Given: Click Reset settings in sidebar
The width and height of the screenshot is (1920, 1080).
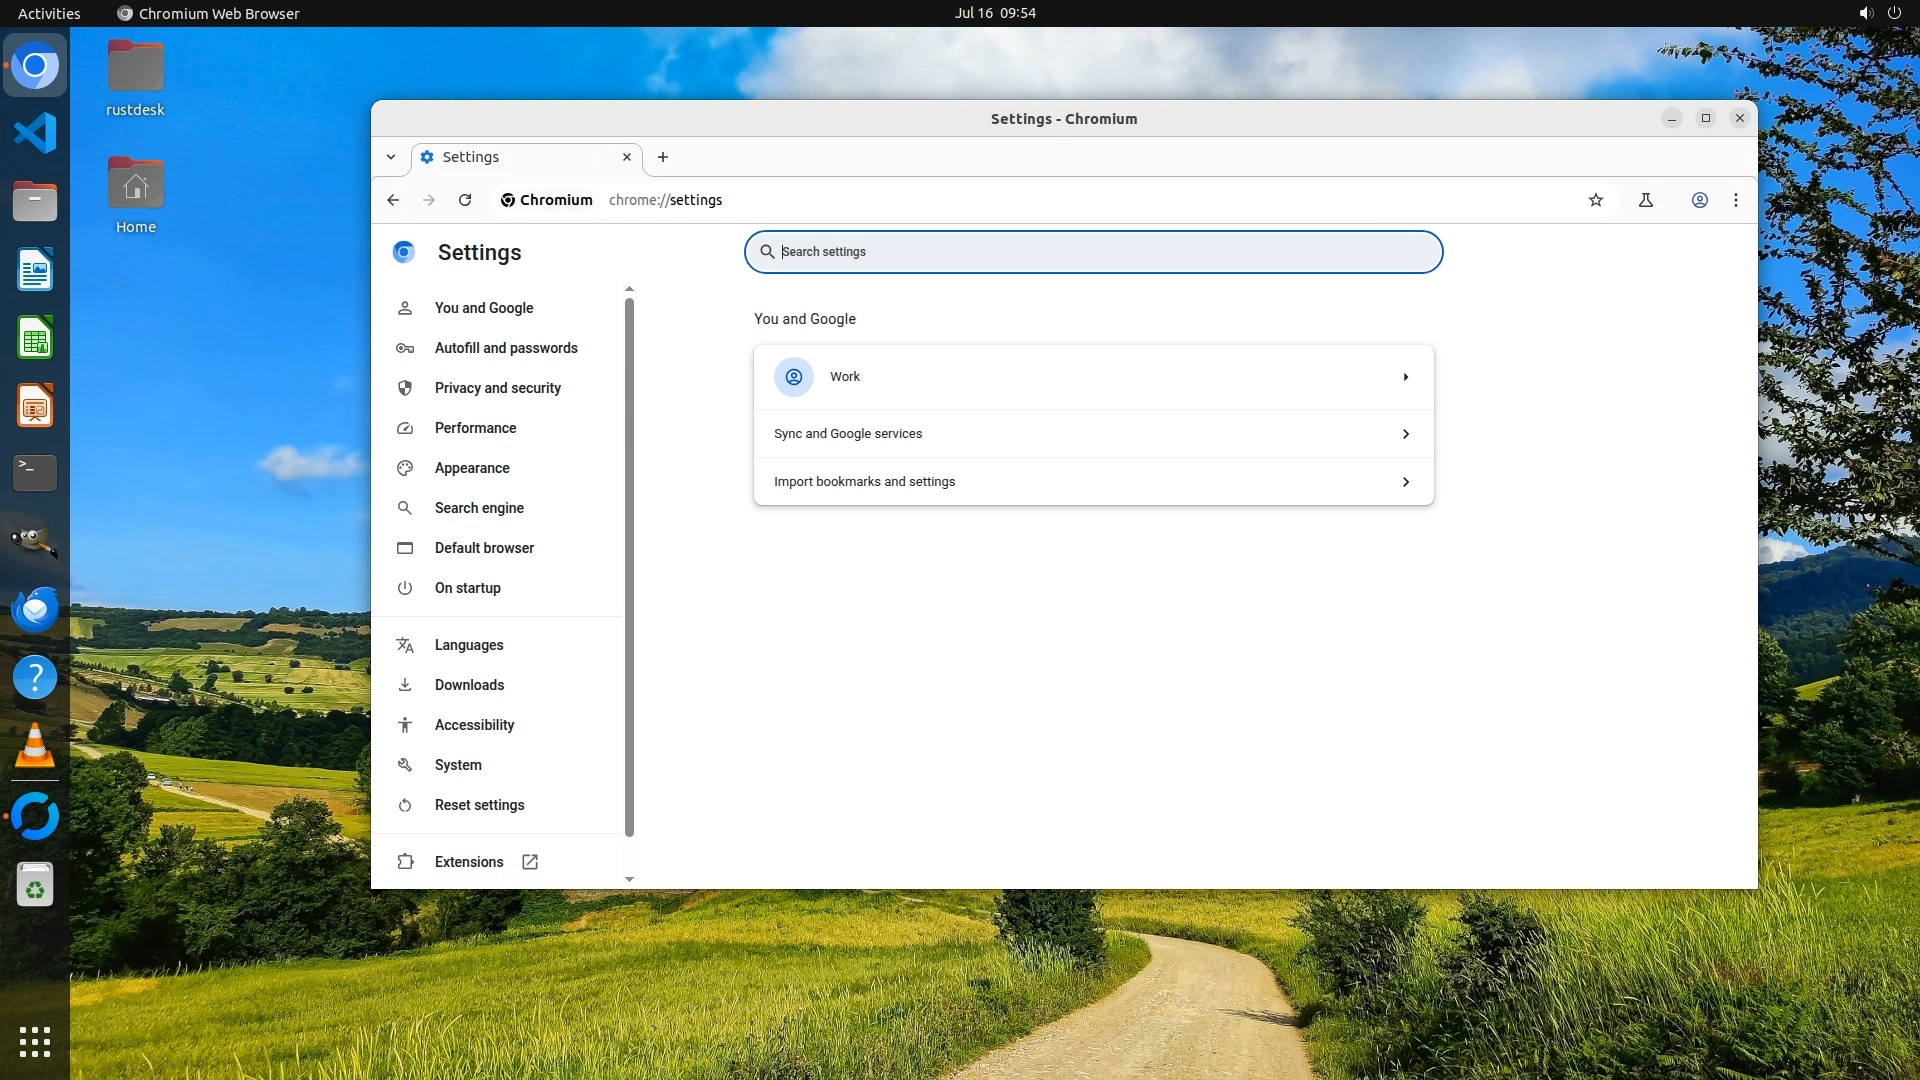Looking at the screenshot, I should pos(479,805).
